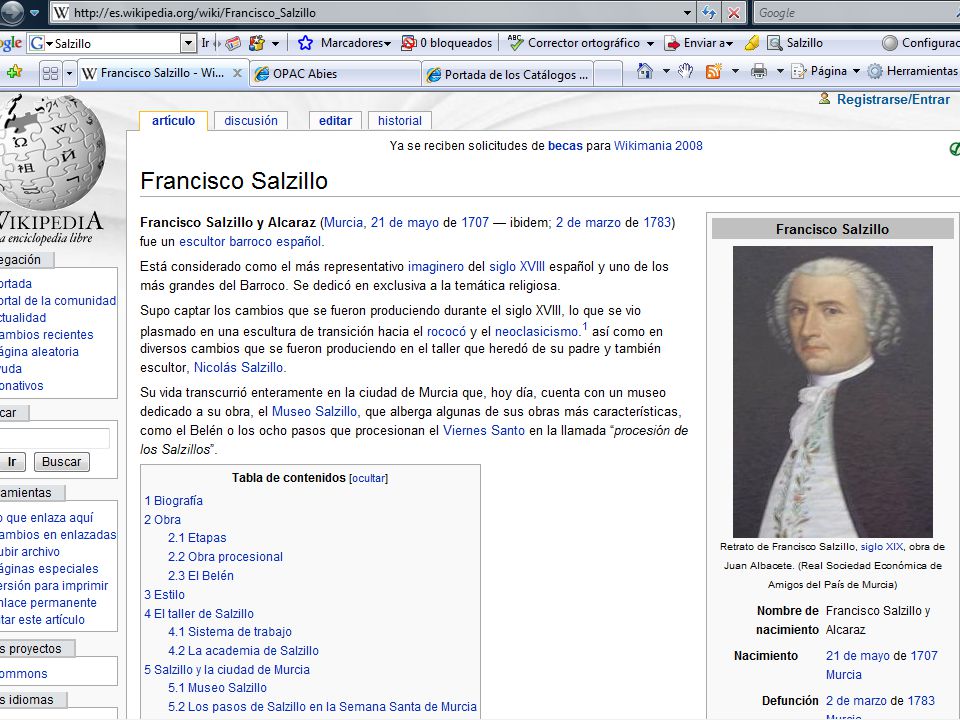Click the sidebar Buscar button

(x=61, y=462)
